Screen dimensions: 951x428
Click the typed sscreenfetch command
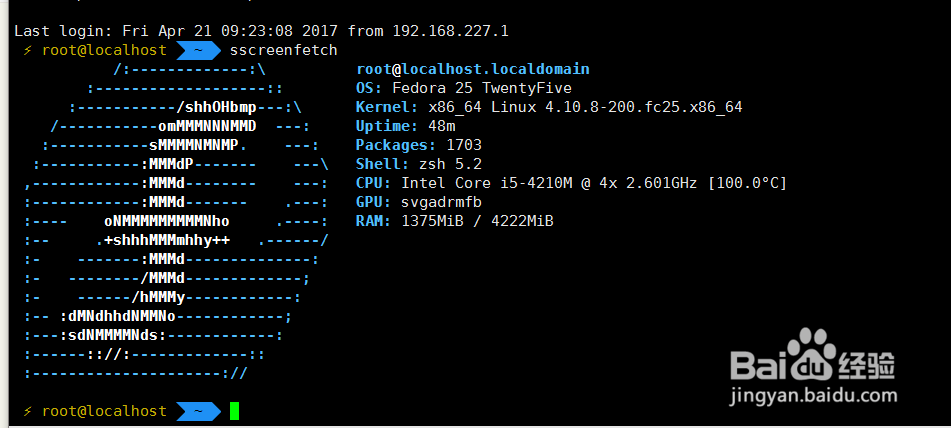[x=283, y=50]
